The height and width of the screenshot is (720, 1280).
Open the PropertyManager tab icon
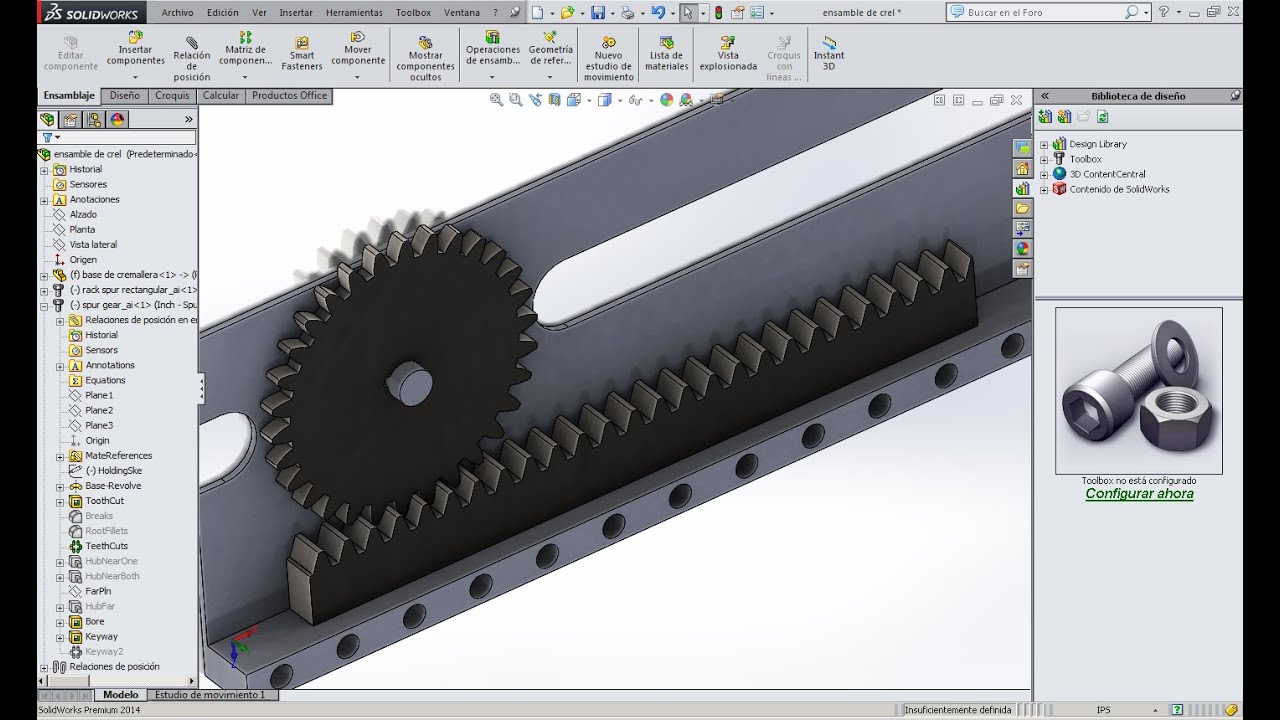coord(71,120)
